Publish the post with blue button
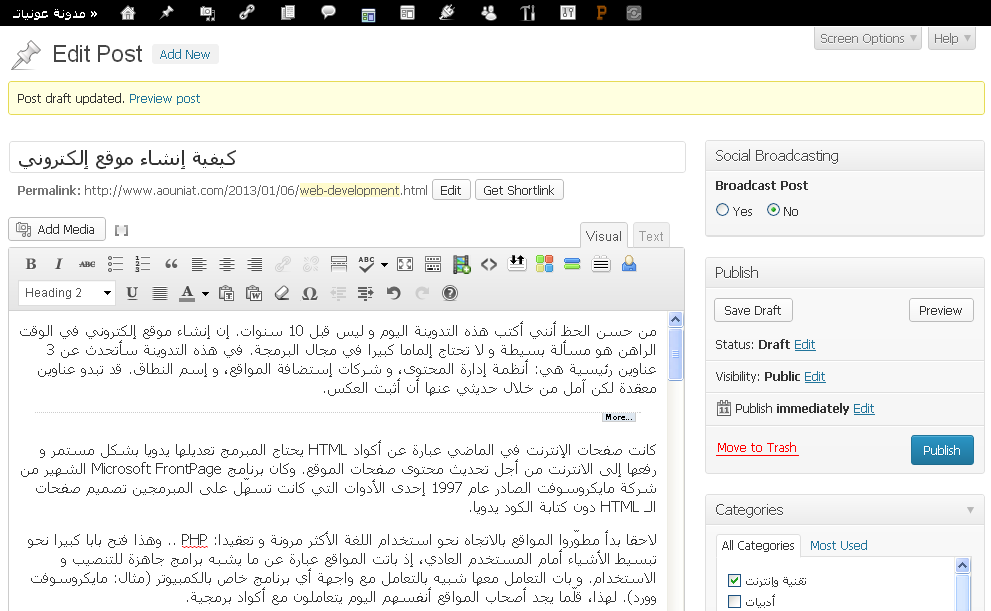The width and height of the screenshot is (991, 611). click(x=942, y=450)
